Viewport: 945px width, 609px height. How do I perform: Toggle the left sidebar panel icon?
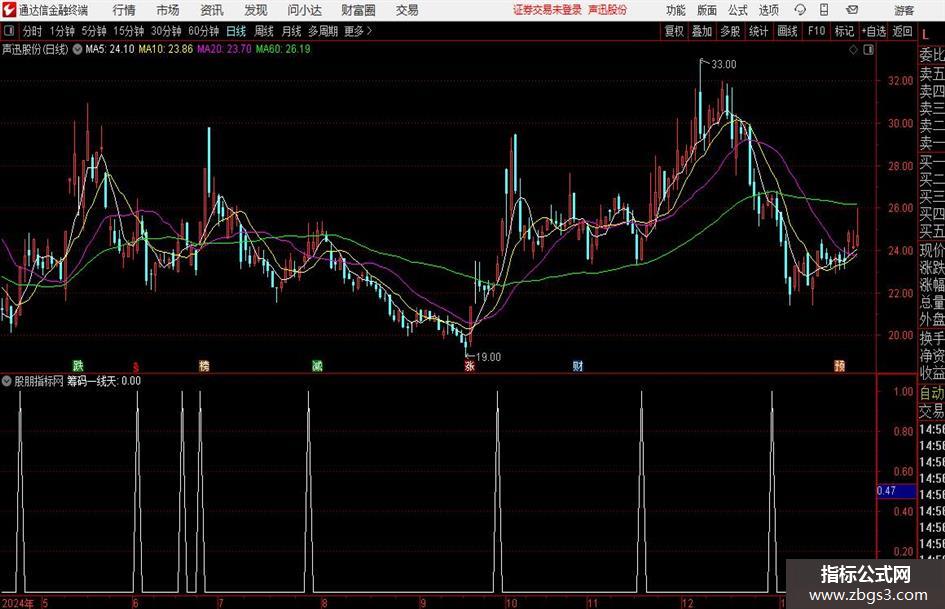(9, 31)
